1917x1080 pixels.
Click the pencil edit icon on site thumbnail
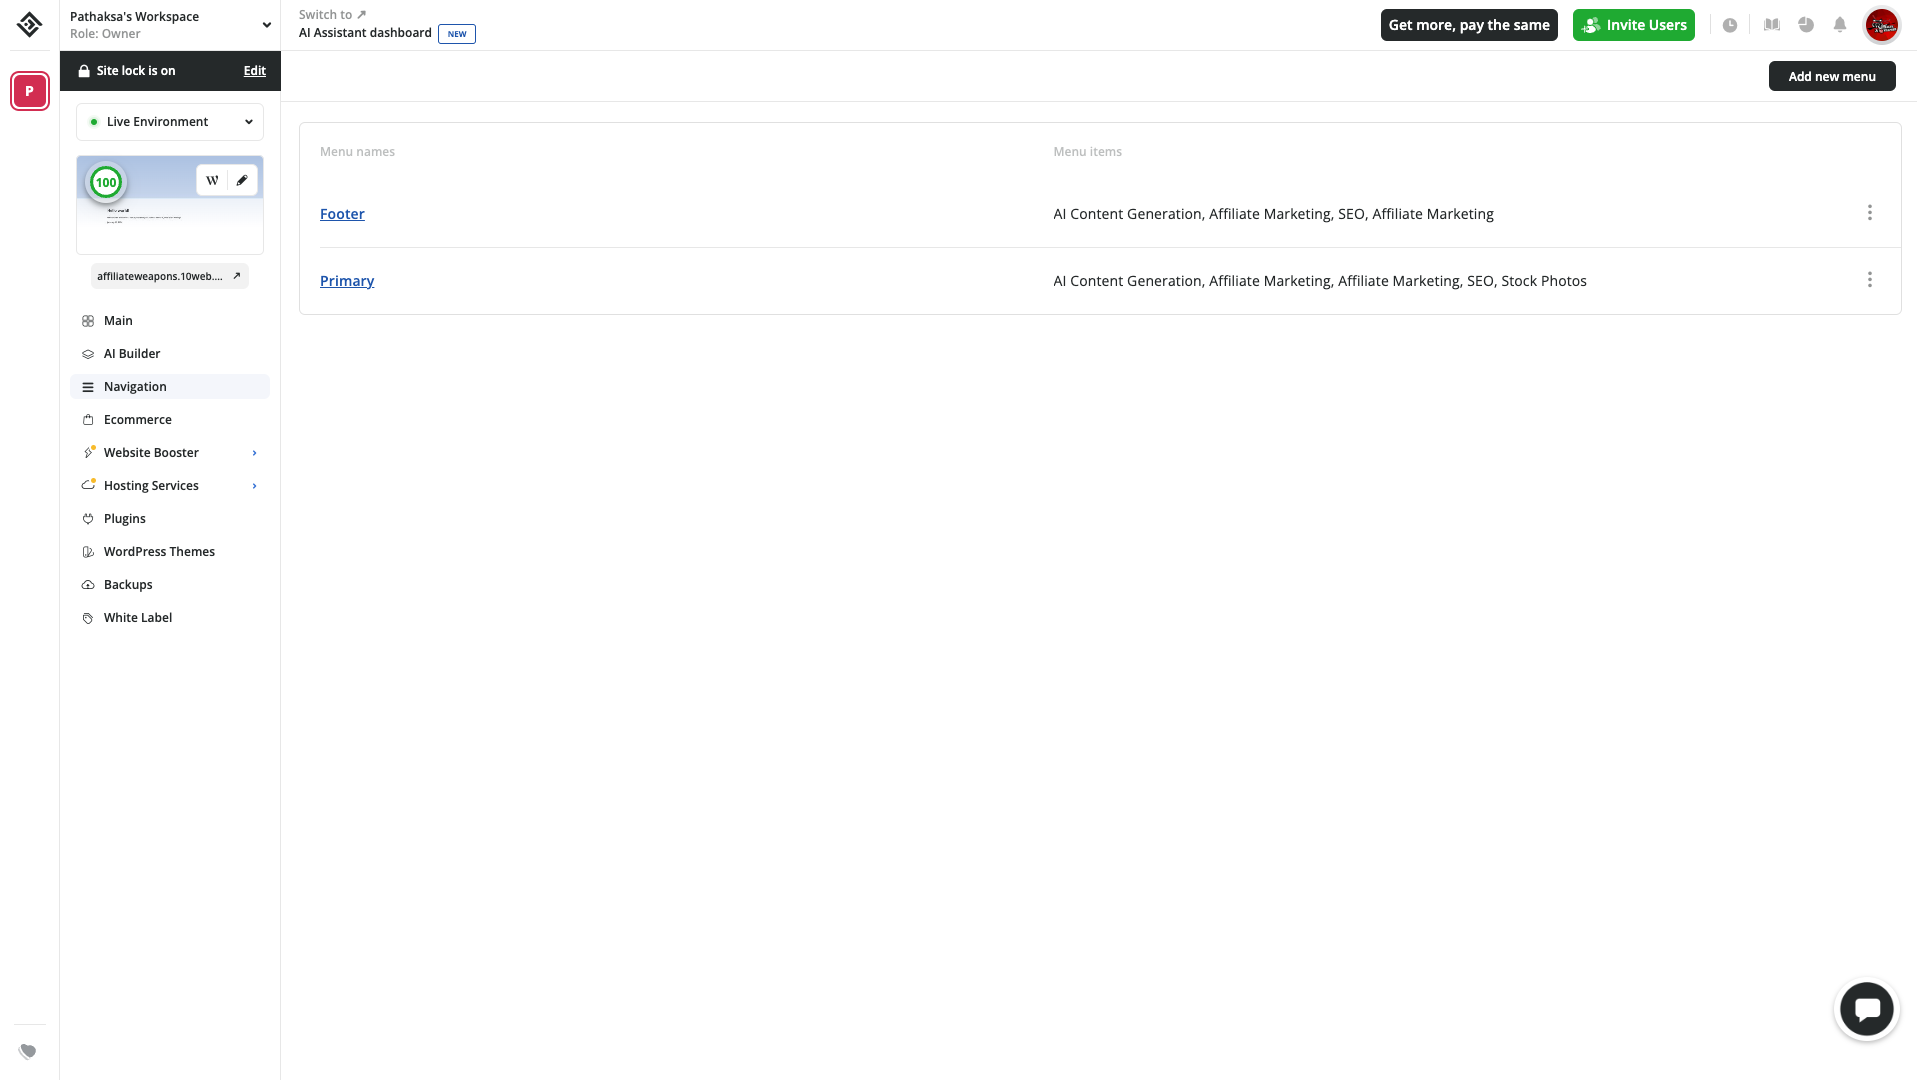(242, 180)
